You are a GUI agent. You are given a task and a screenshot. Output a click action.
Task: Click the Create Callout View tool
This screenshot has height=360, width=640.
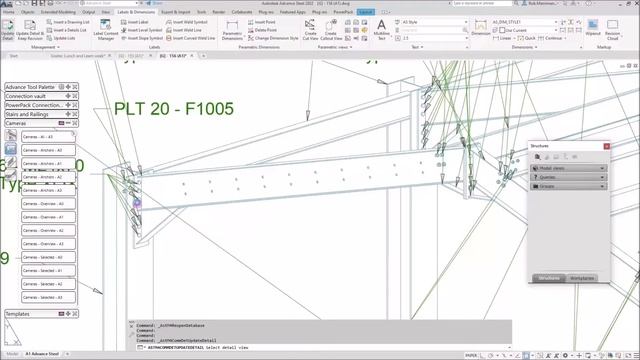(x=331, y=29)
